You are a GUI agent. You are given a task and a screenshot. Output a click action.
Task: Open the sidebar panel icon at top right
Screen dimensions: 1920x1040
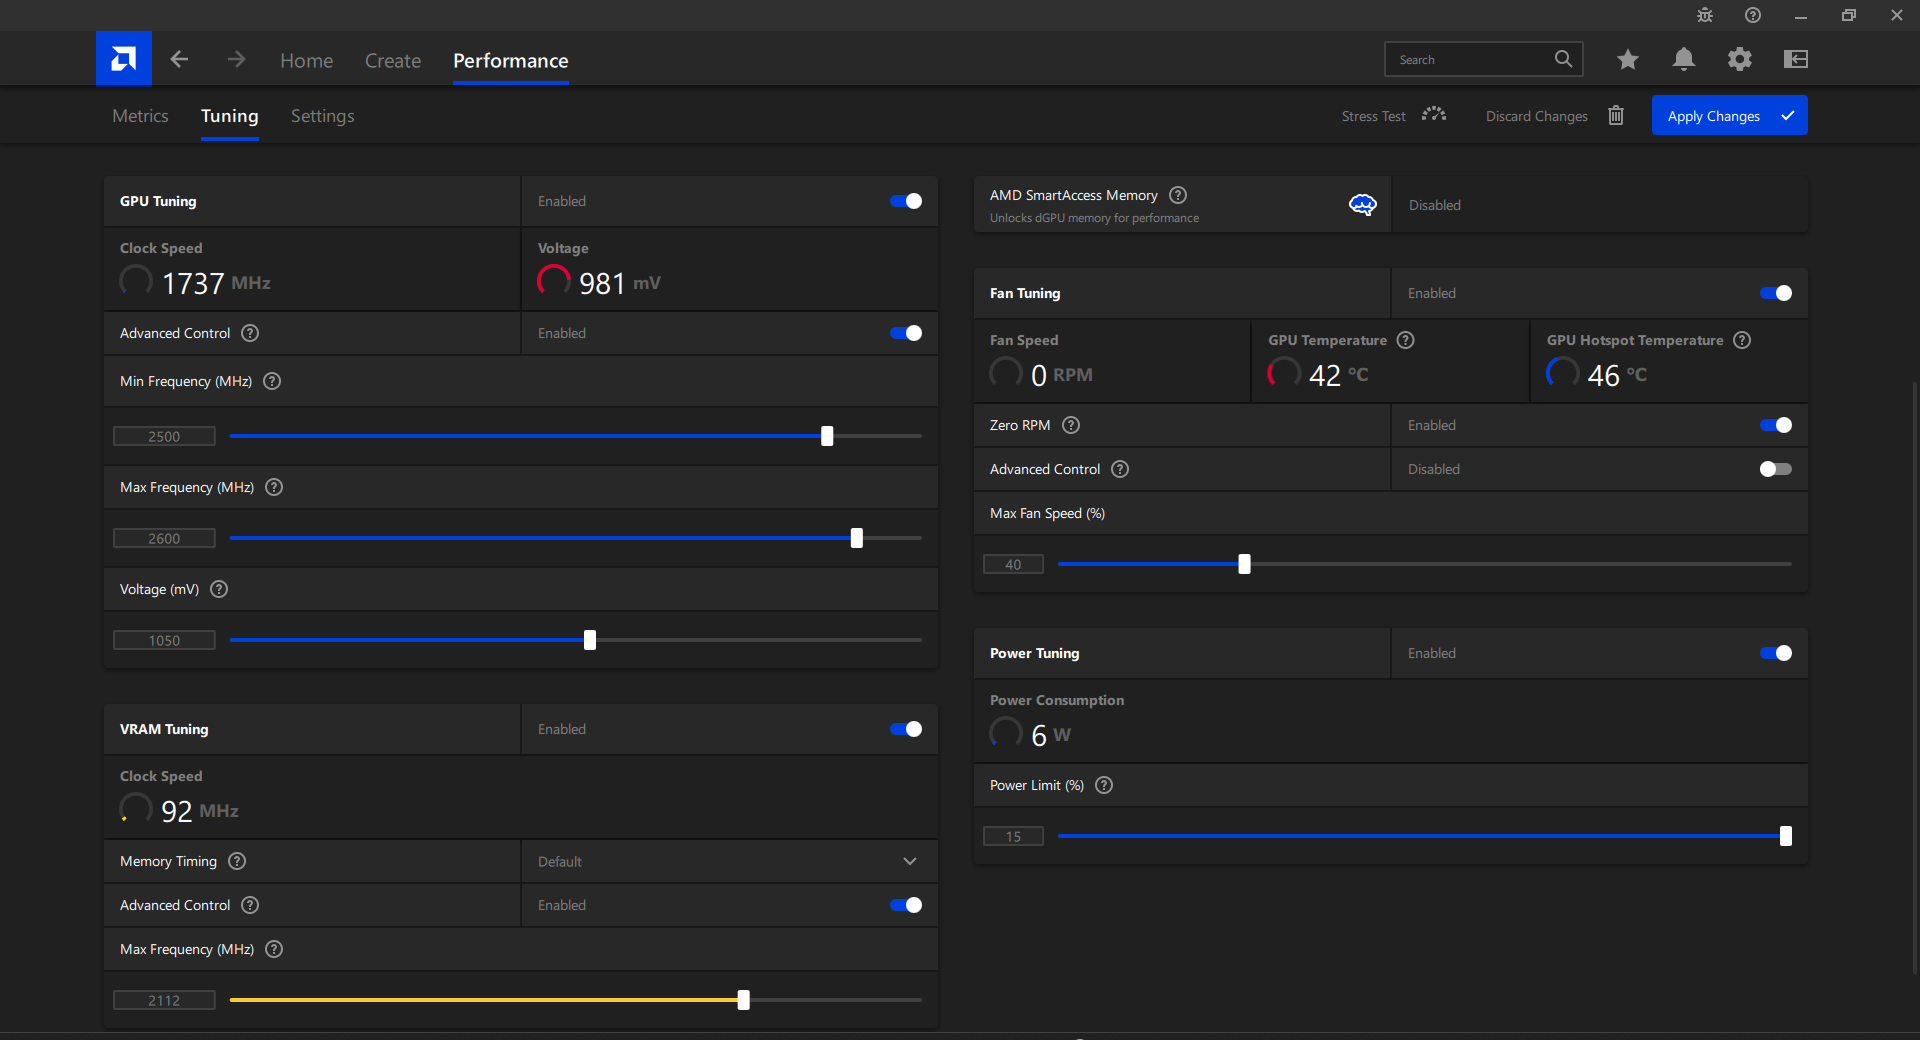(1795, 60)
